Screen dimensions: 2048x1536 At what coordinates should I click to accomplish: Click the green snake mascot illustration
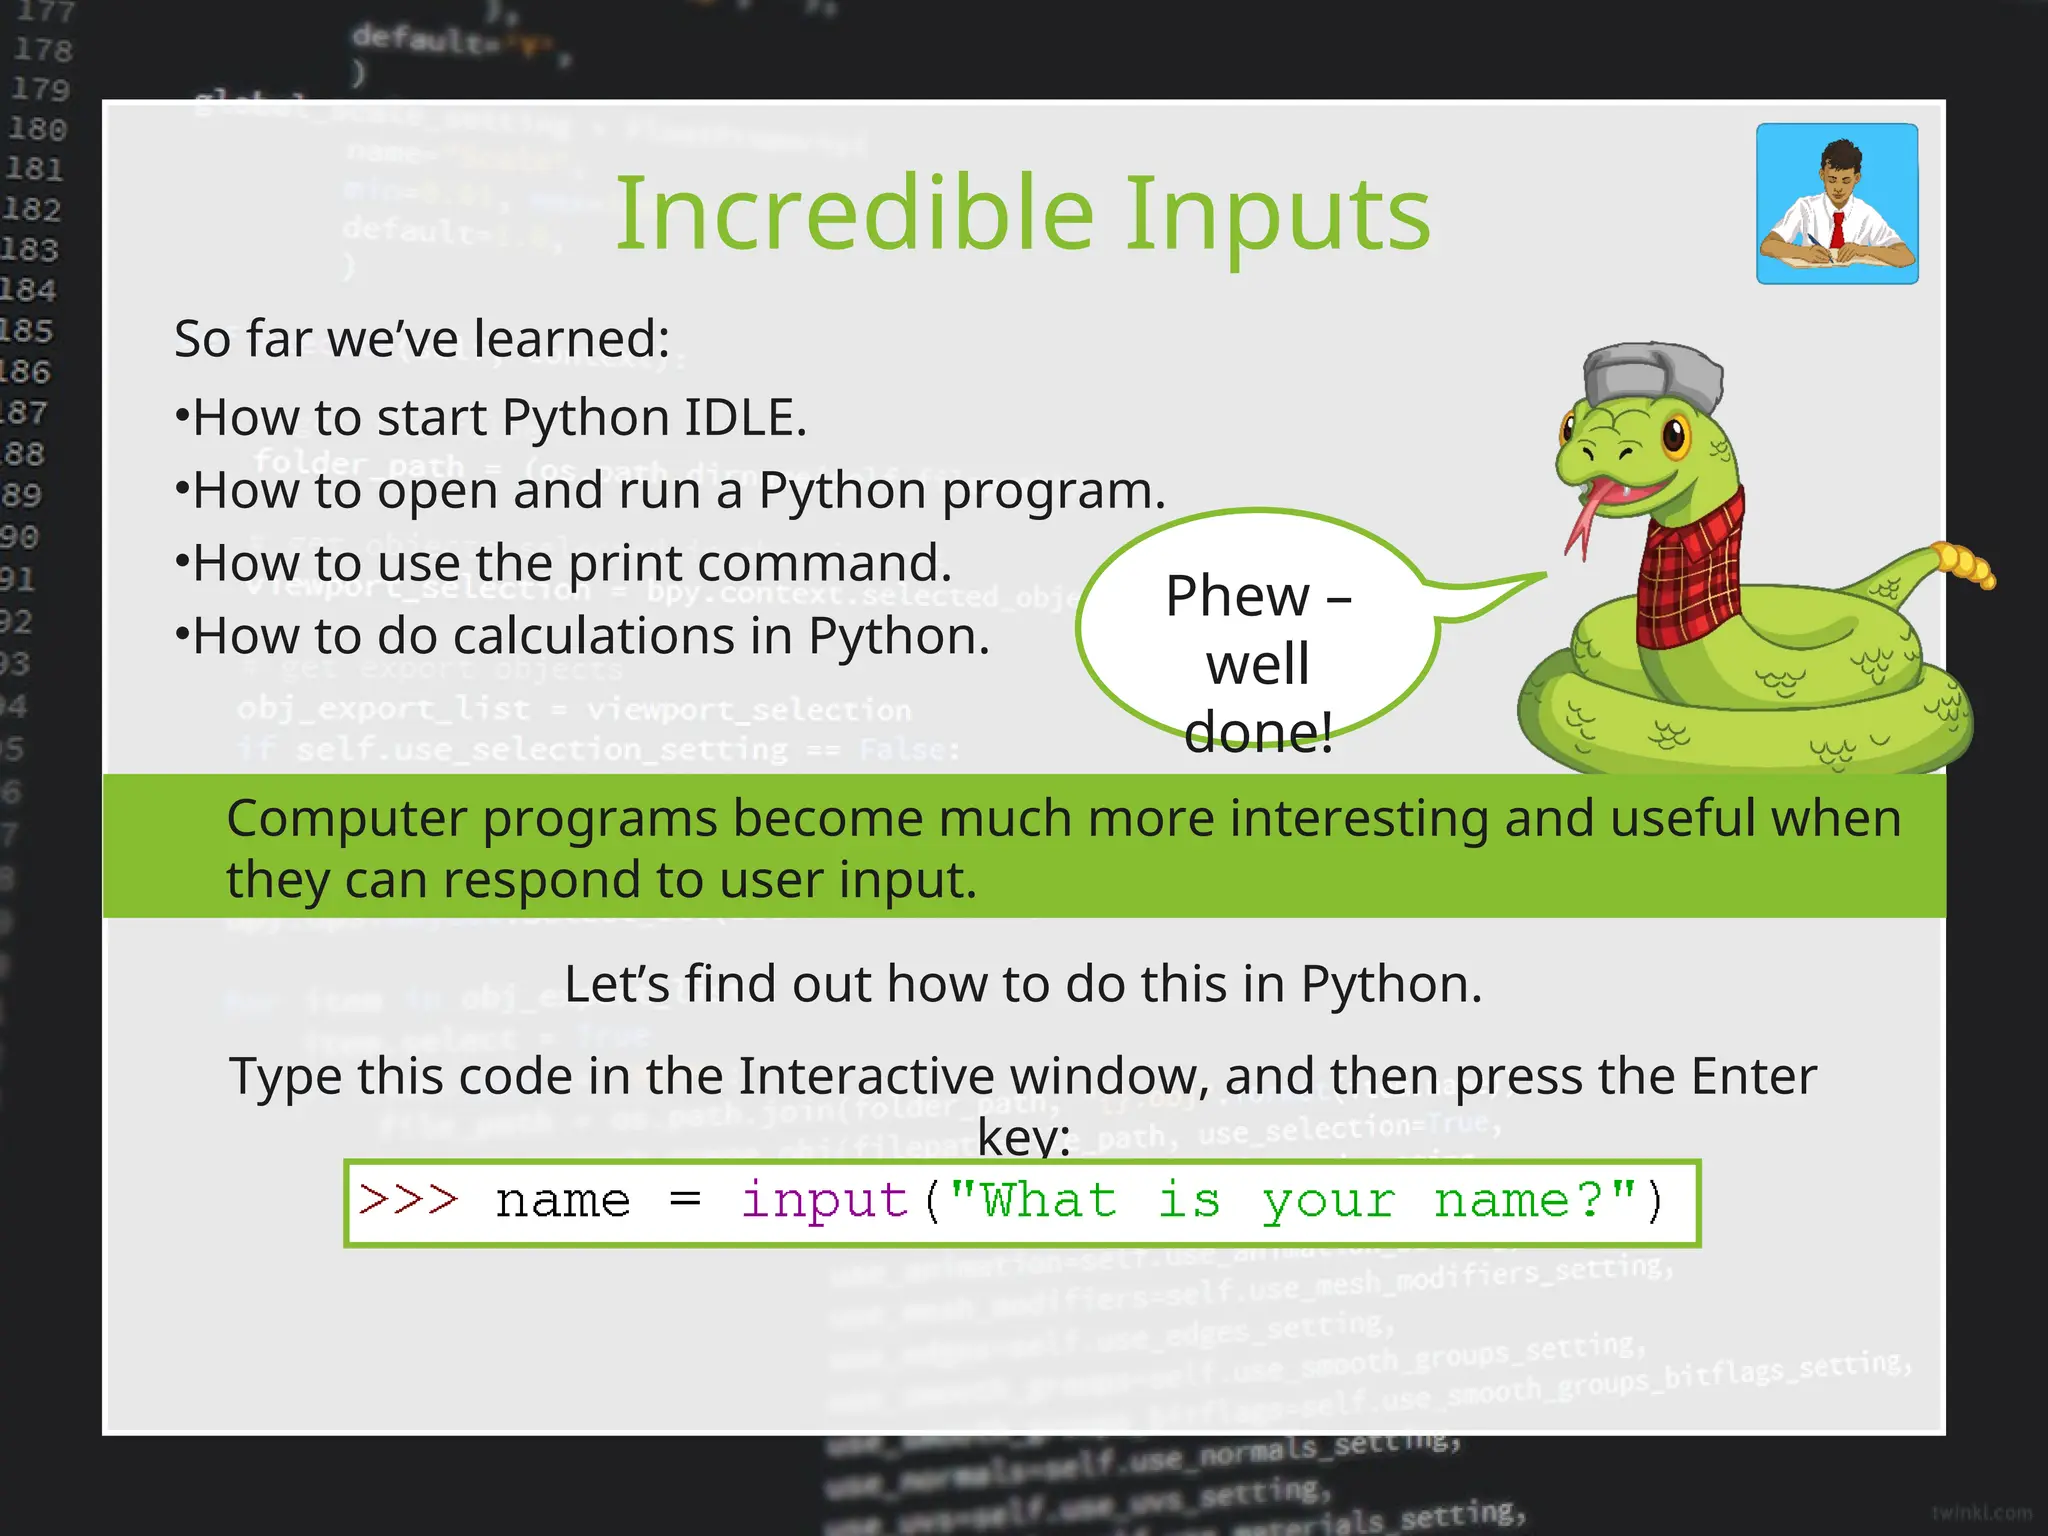1755,558
